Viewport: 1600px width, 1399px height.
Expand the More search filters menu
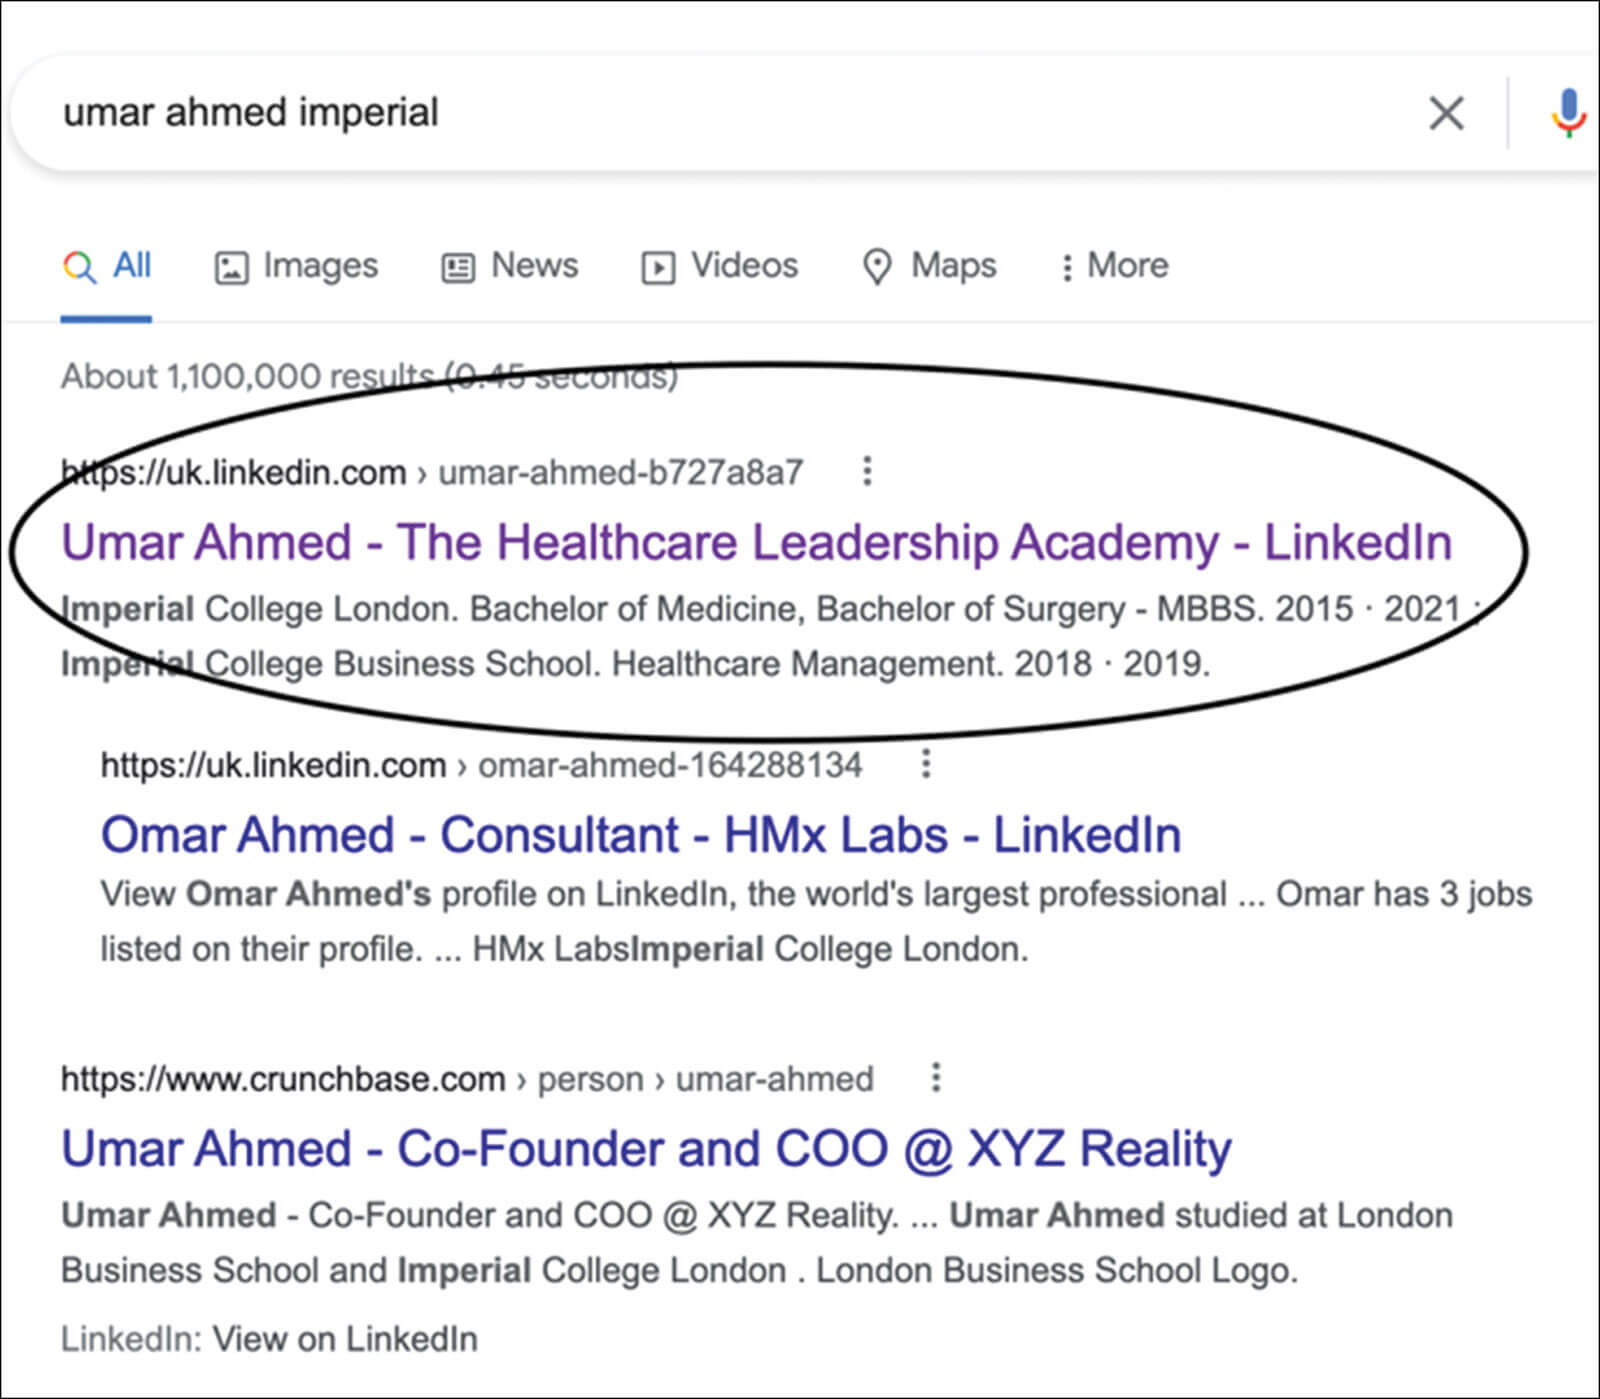1115,266
